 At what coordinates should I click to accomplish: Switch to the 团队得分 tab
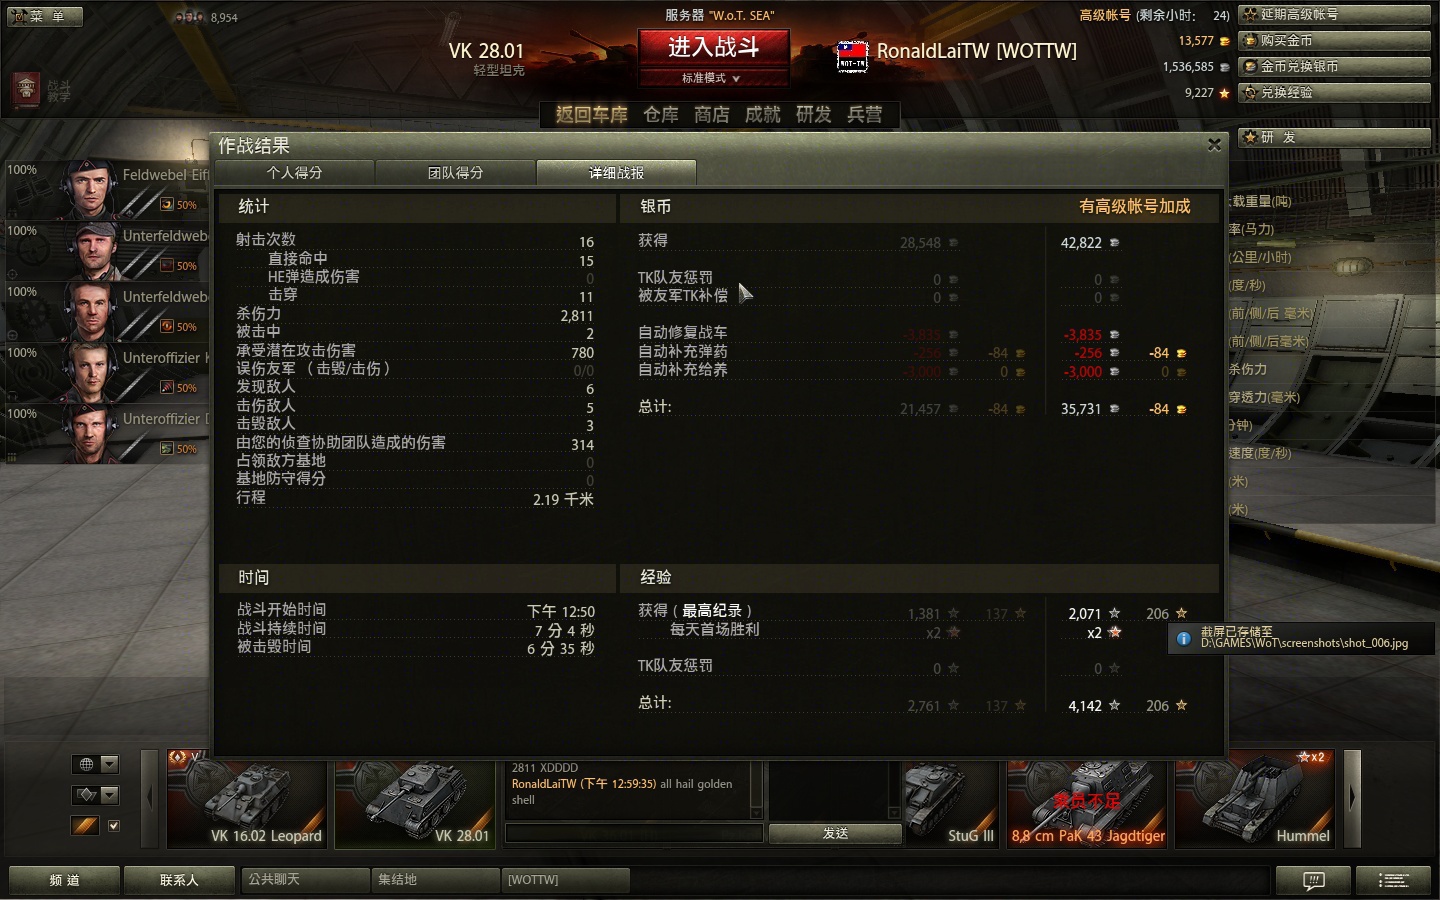(456, 173)
